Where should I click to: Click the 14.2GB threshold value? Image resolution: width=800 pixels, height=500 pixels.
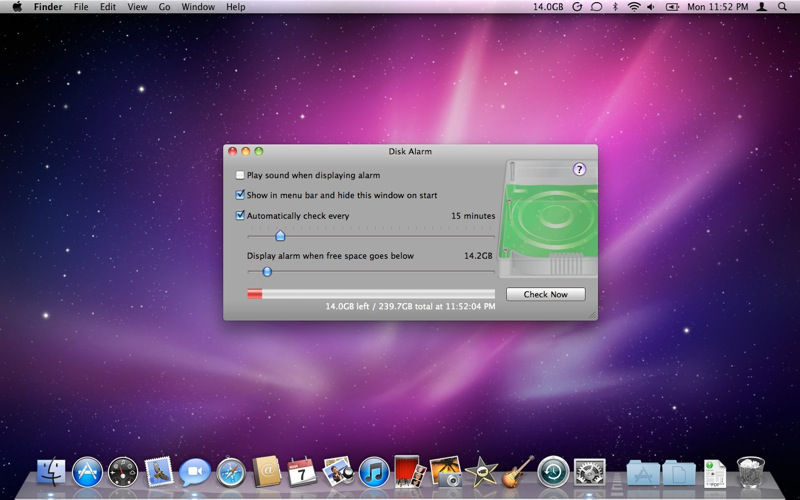[478, 256]
